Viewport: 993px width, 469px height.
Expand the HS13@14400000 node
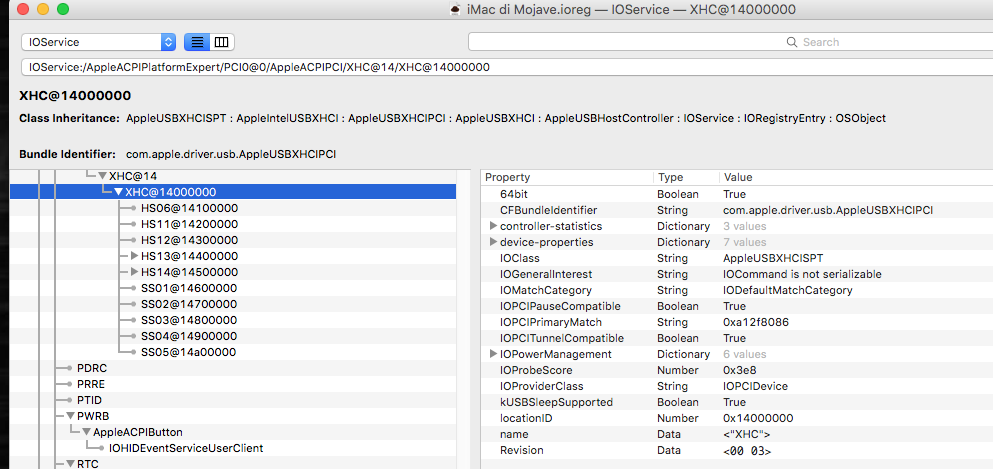click(134, 256)
